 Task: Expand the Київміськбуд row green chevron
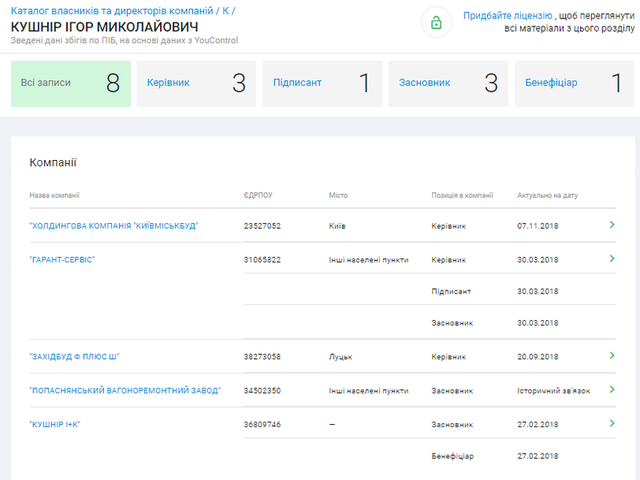612,225
